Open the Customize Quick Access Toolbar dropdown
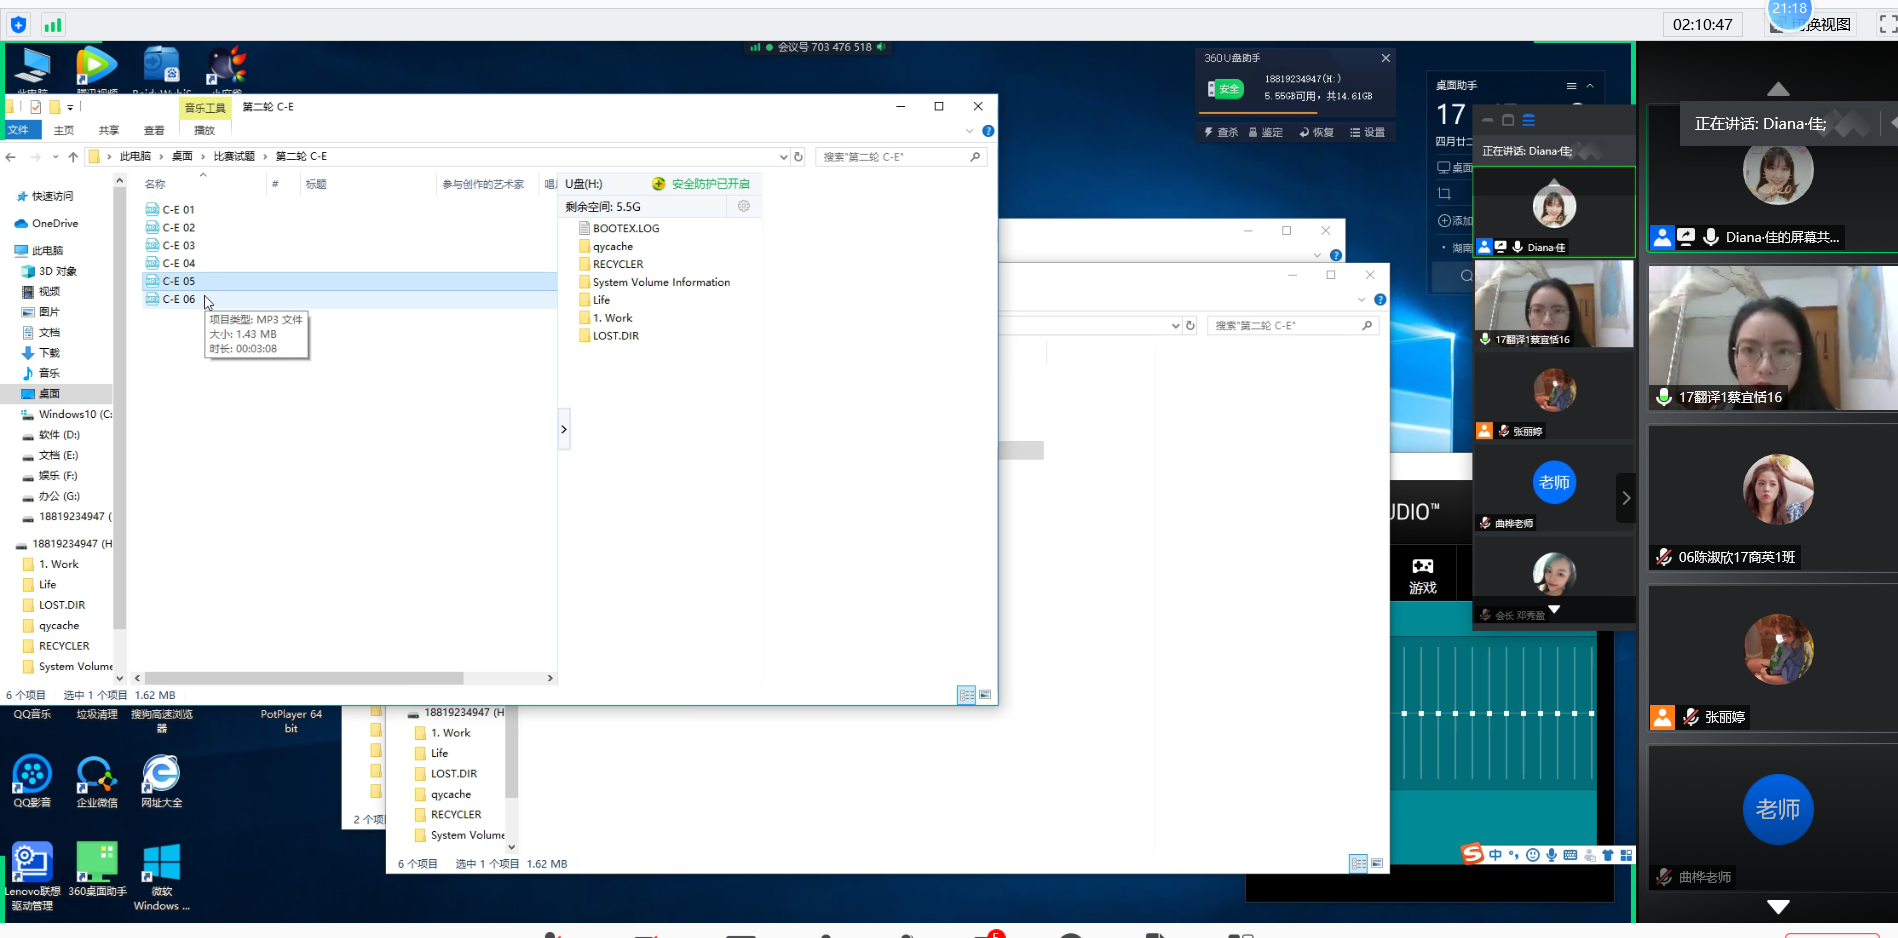 pyautogui.click(x=70, y=107)
